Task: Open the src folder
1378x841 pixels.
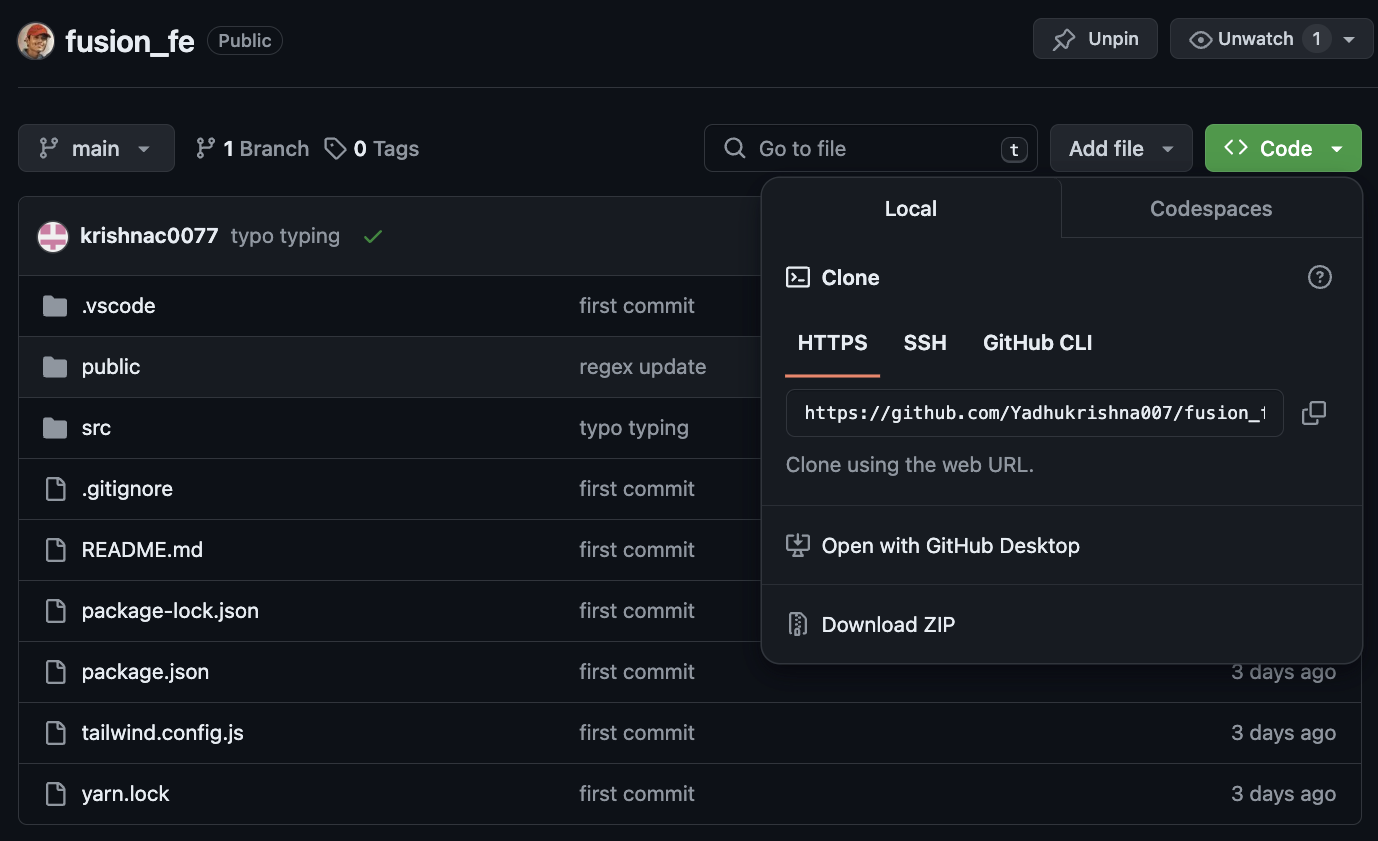Action: click(96, 428)
